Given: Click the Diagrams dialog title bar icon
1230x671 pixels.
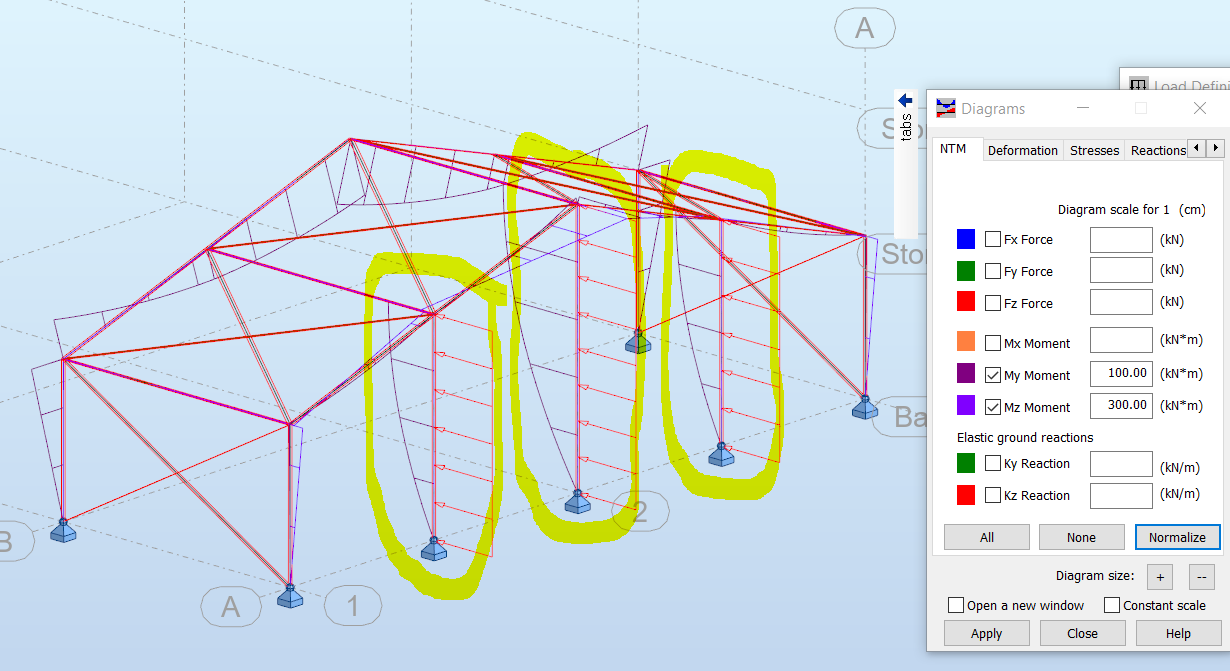Looking at the screenshot, I should click(944, 108).
